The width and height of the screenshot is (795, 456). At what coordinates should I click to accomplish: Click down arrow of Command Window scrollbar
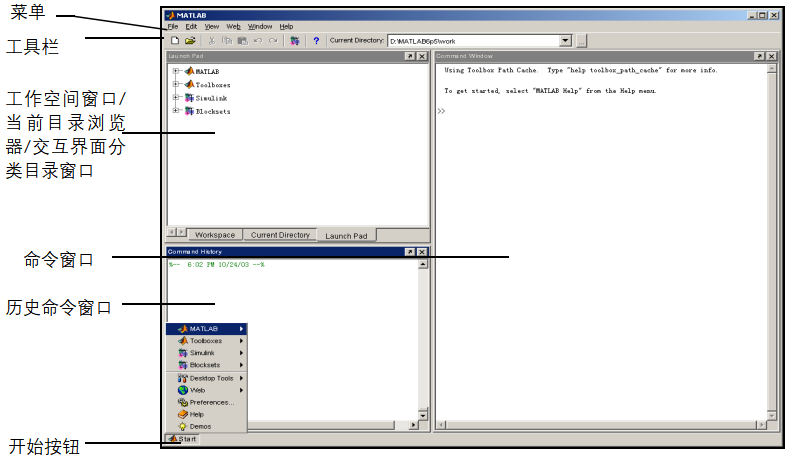(x=772, y=415)
